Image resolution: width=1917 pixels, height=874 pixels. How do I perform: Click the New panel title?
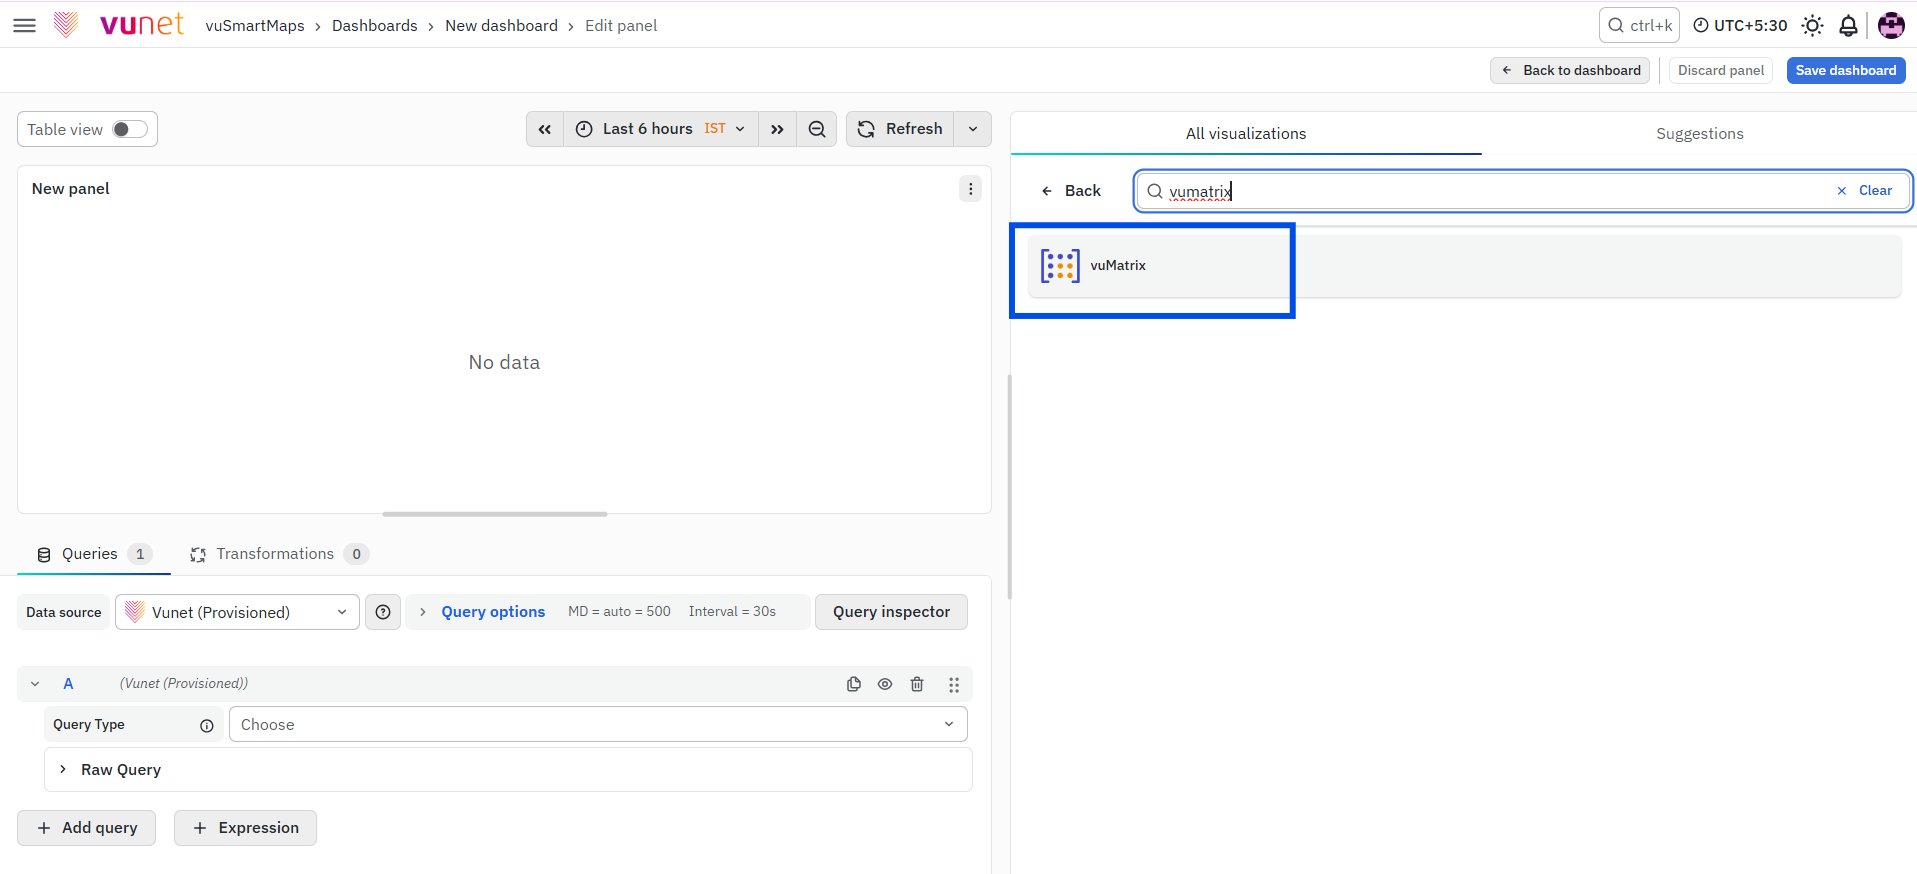(71, 189)
